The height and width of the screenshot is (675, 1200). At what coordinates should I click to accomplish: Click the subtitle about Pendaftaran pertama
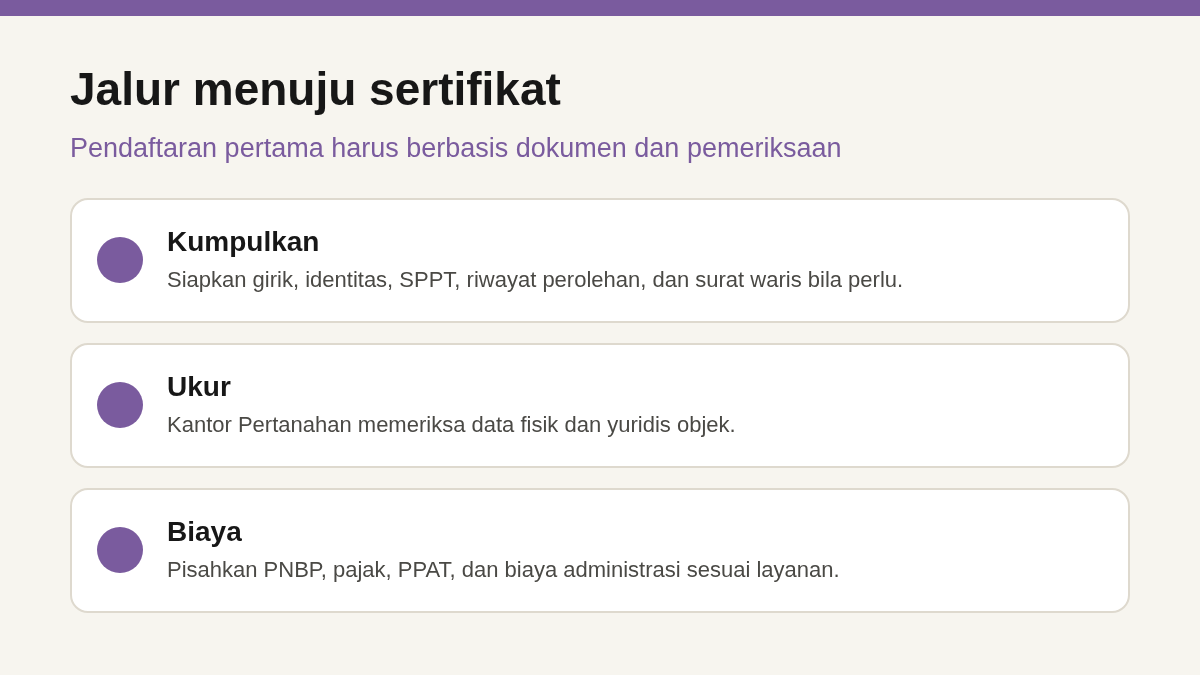click(x=455, y=148)
